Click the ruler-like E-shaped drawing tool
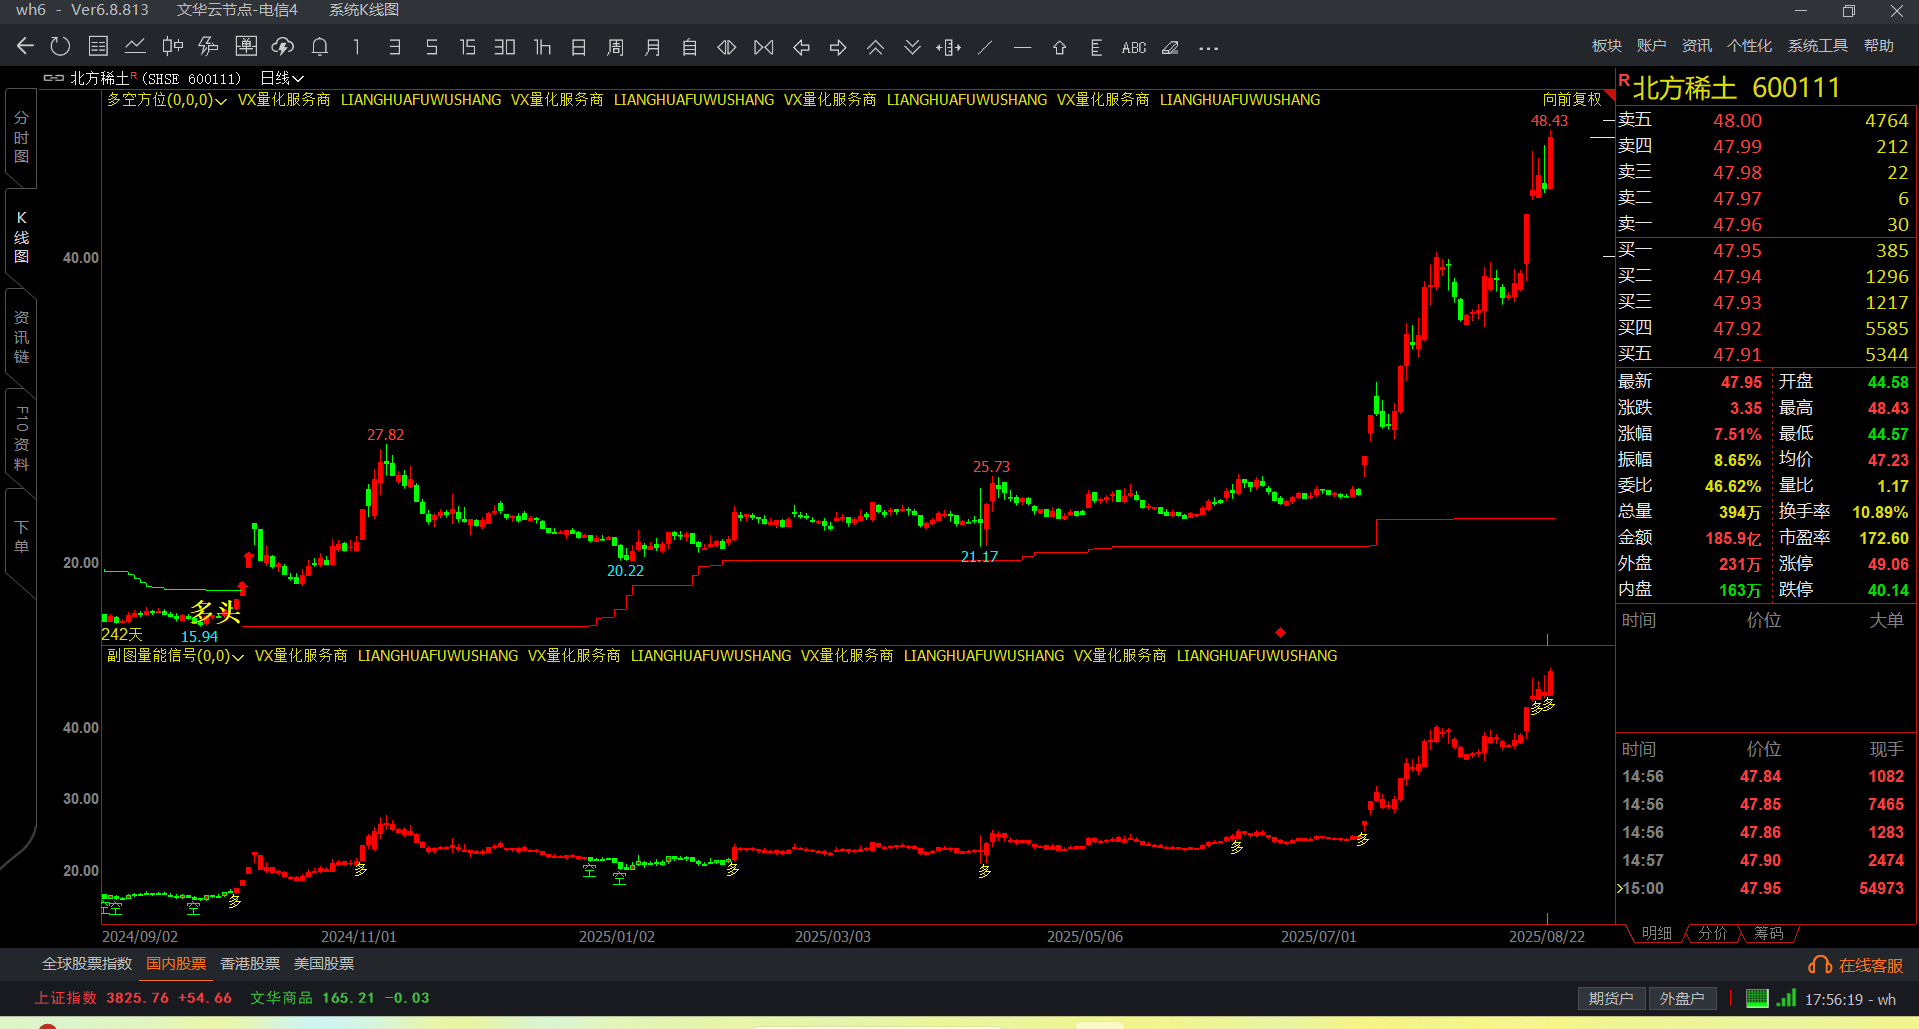This screenshot has width=1919, height=1029. click(1096, 46)
